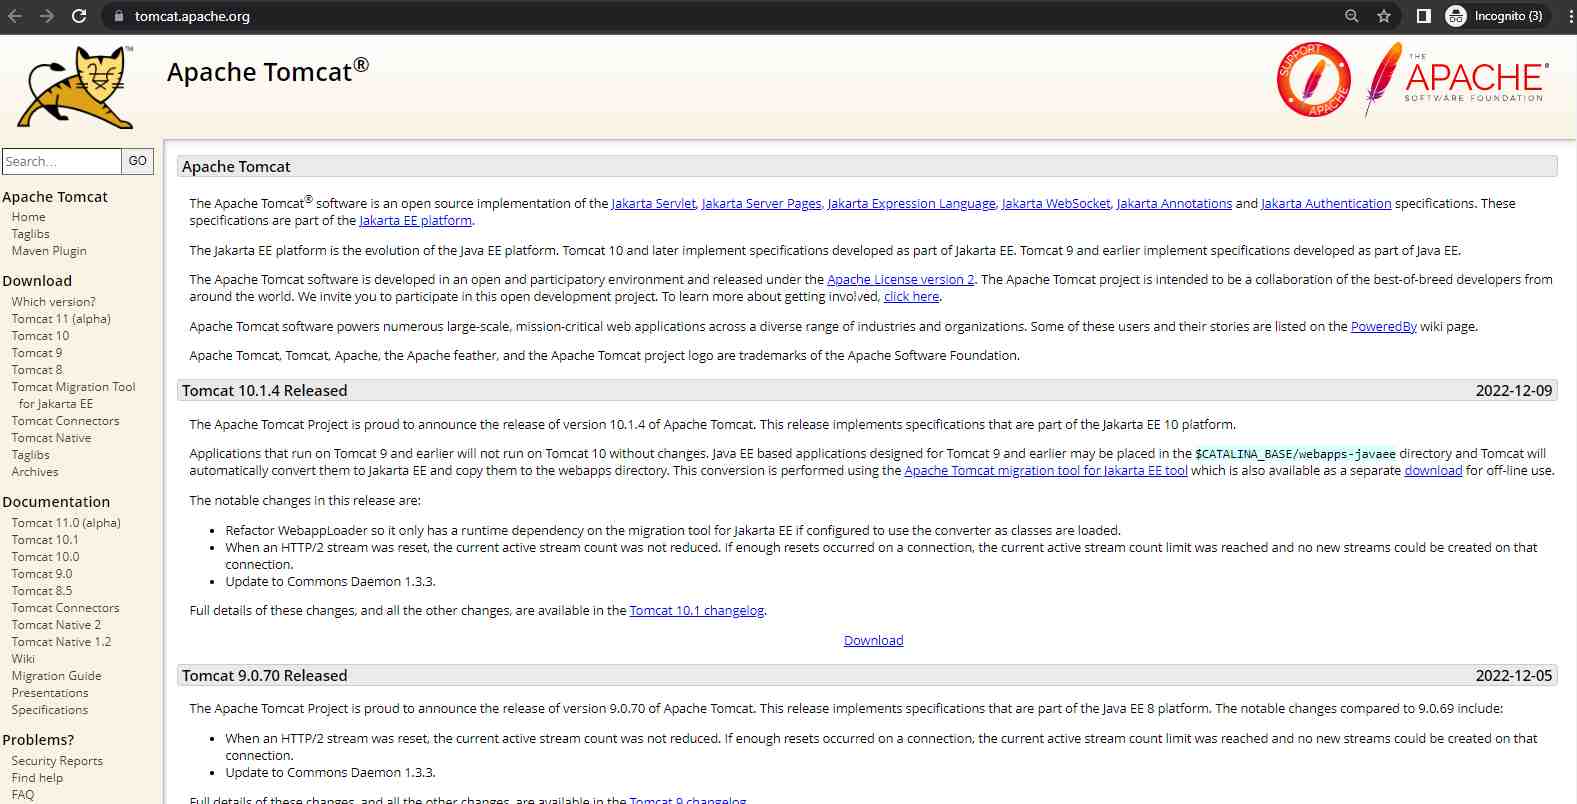Click the 2022-12-09 release date
Image resolution: width=1577 pixels, height=804 pixels.
coord(1514,391)
